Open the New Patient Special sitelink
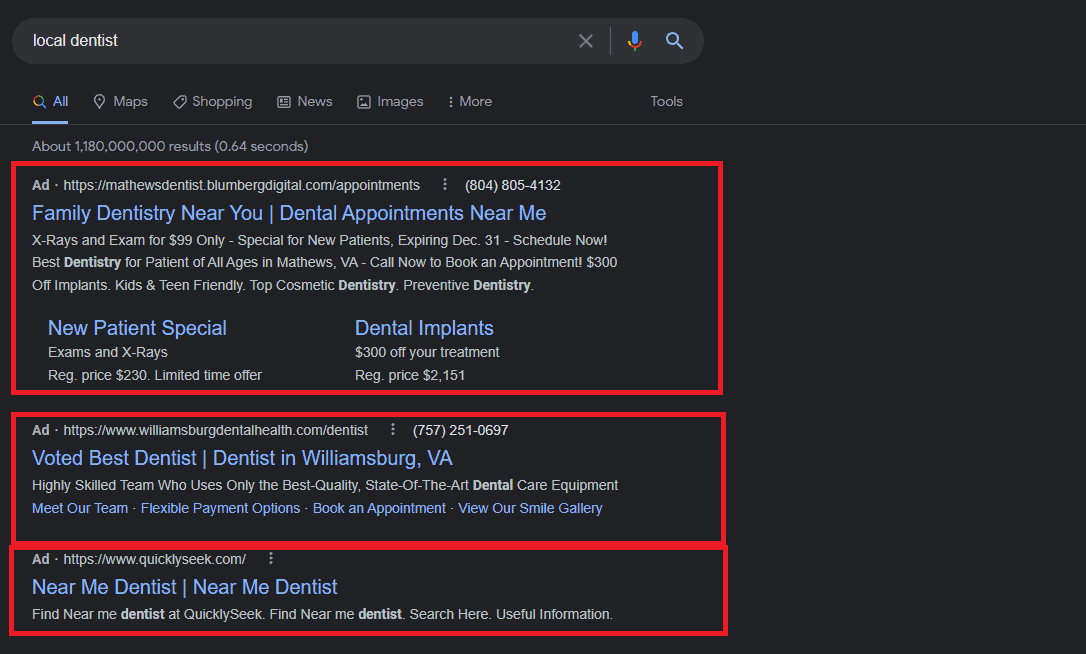Screen dimensions: 1086x654 click(x=137, y=328)
